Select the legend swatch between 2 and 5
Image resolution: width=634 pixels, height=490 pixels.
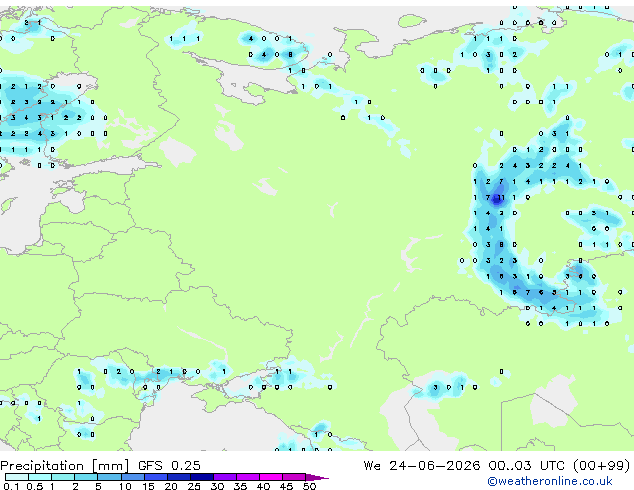coord(86,477)
